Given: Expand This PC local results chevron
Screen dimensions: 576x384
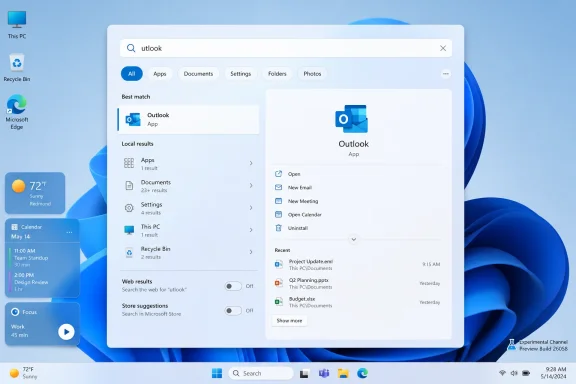Looking at the screenshot, I should 251,230.
